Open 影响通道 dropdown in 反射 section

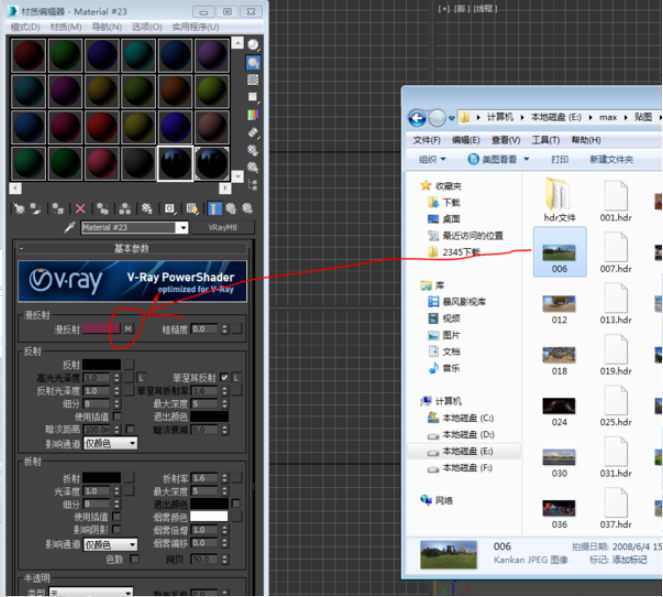[110, 443]
